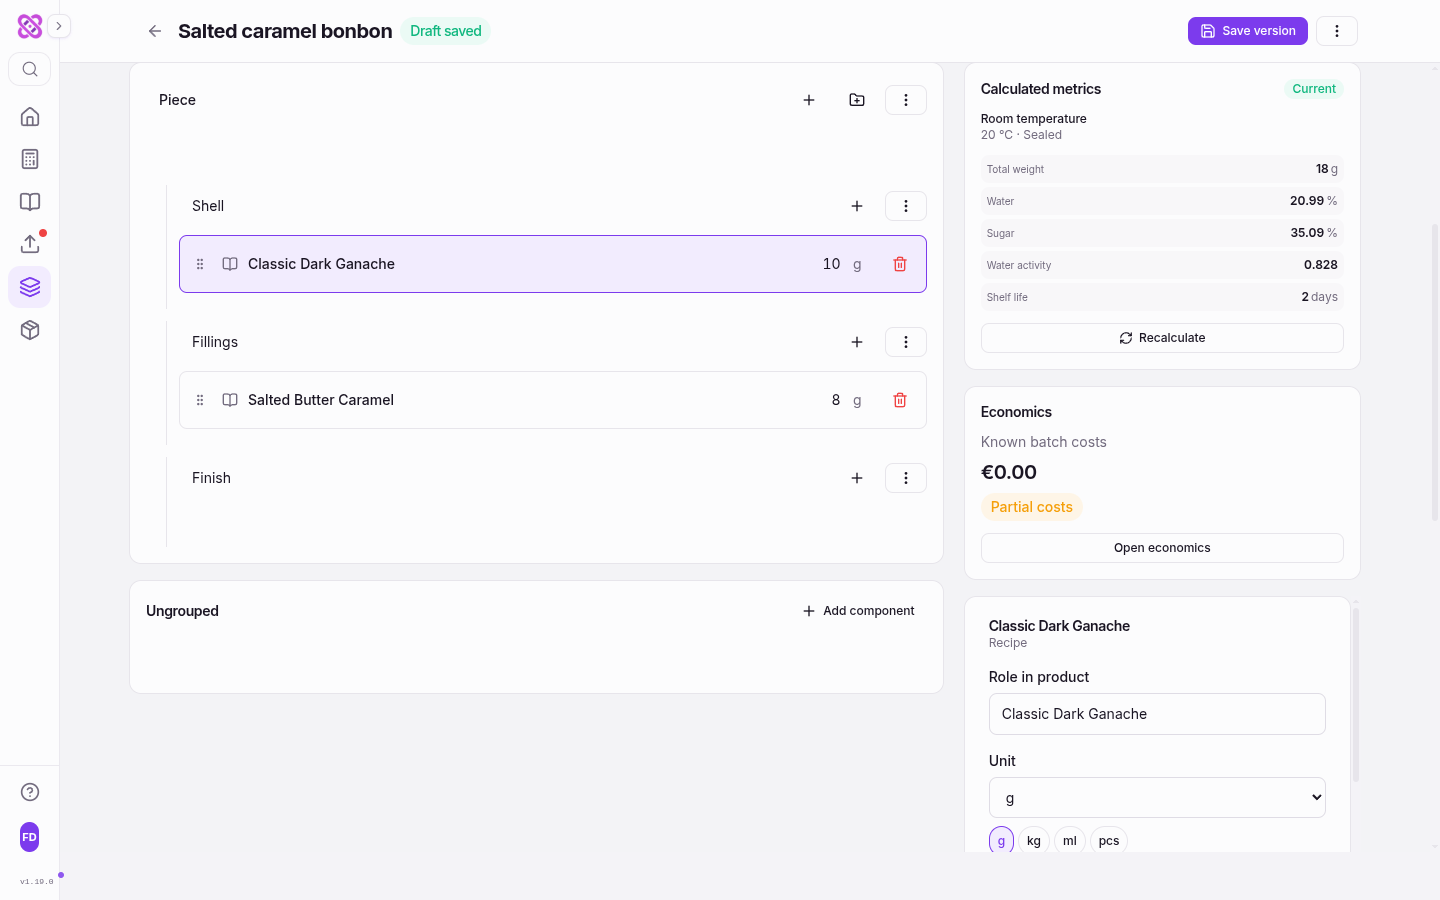Open the header more-options menu

coord(1337,31)
